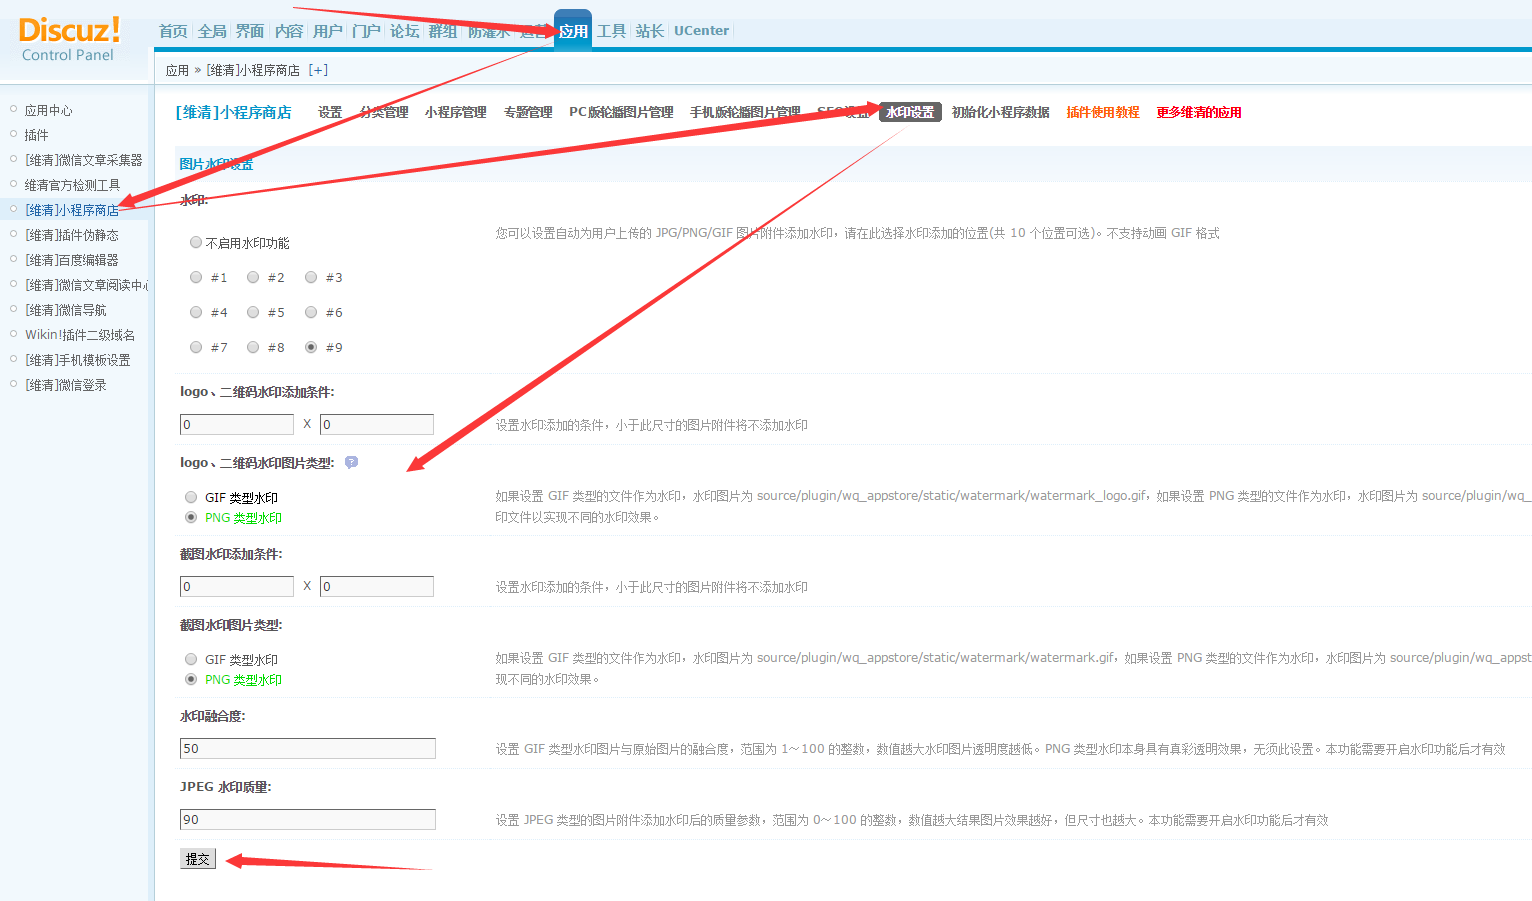Open 维清官方检测工具 in the sidebar
The width and height of the screenshot is (1532, 901).
pyautogui.click(x=72, y=185)
